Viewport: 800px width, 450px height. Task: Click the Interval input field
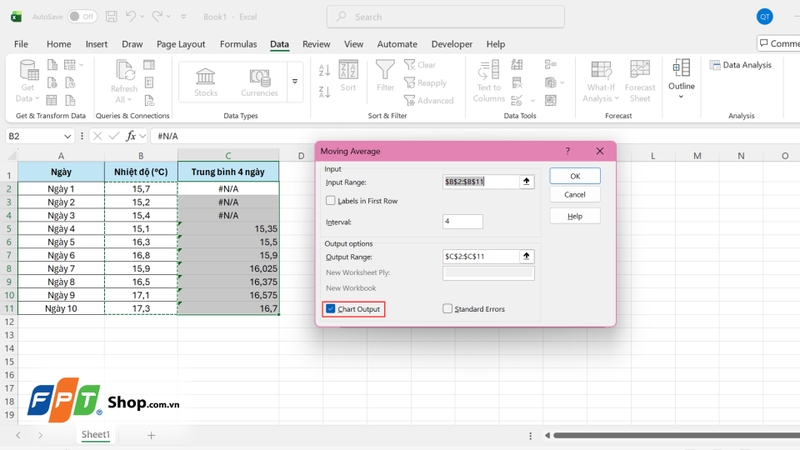(462, 222)
